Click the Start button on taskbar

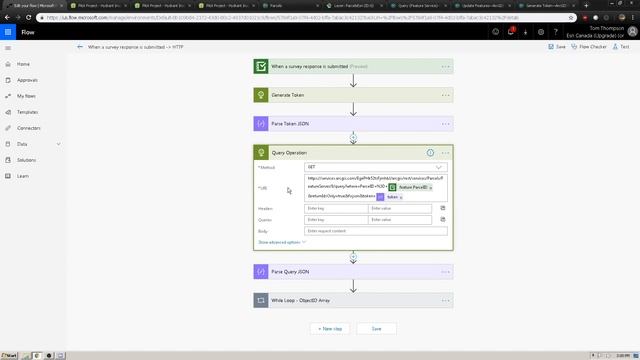pyautogui.click(x=9, y=356)
